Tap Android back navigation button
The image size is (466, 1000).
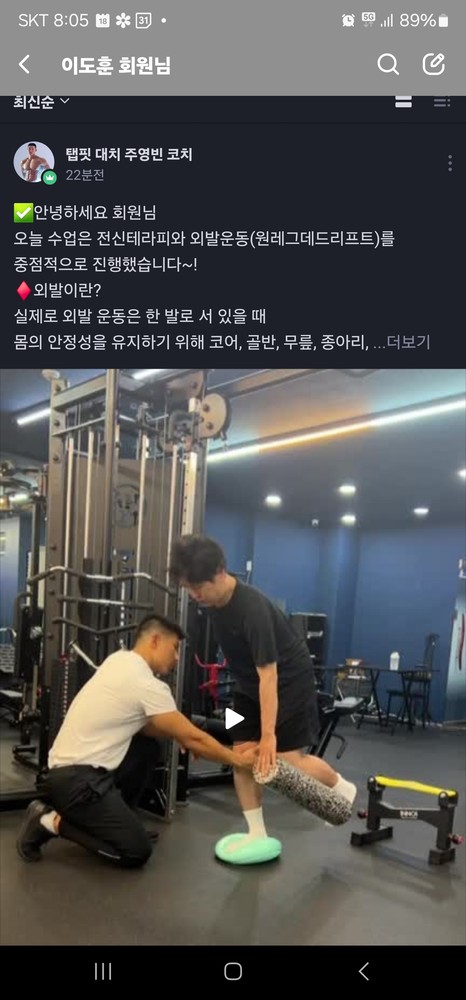(363, 971)
